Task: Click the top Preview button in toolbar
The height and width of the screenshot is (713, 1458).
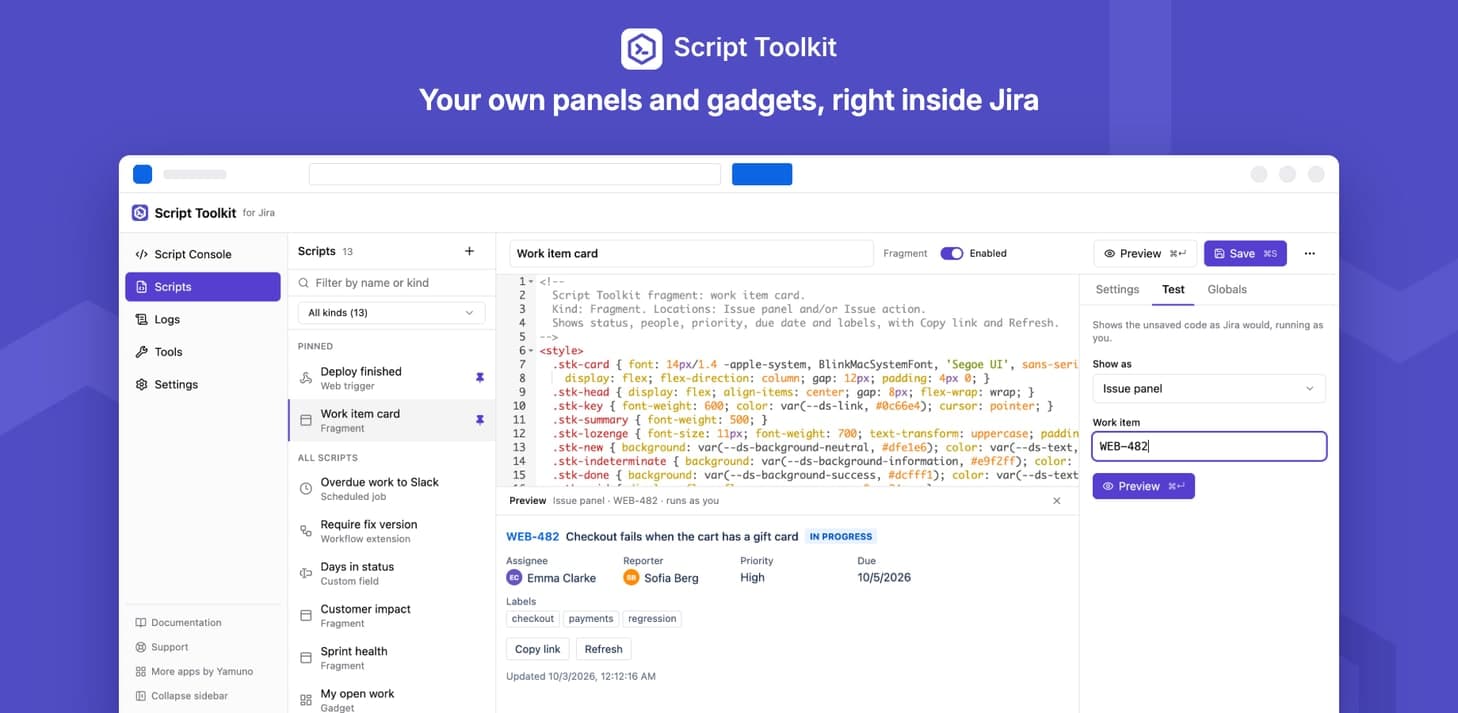Action: pos(1144,253)
